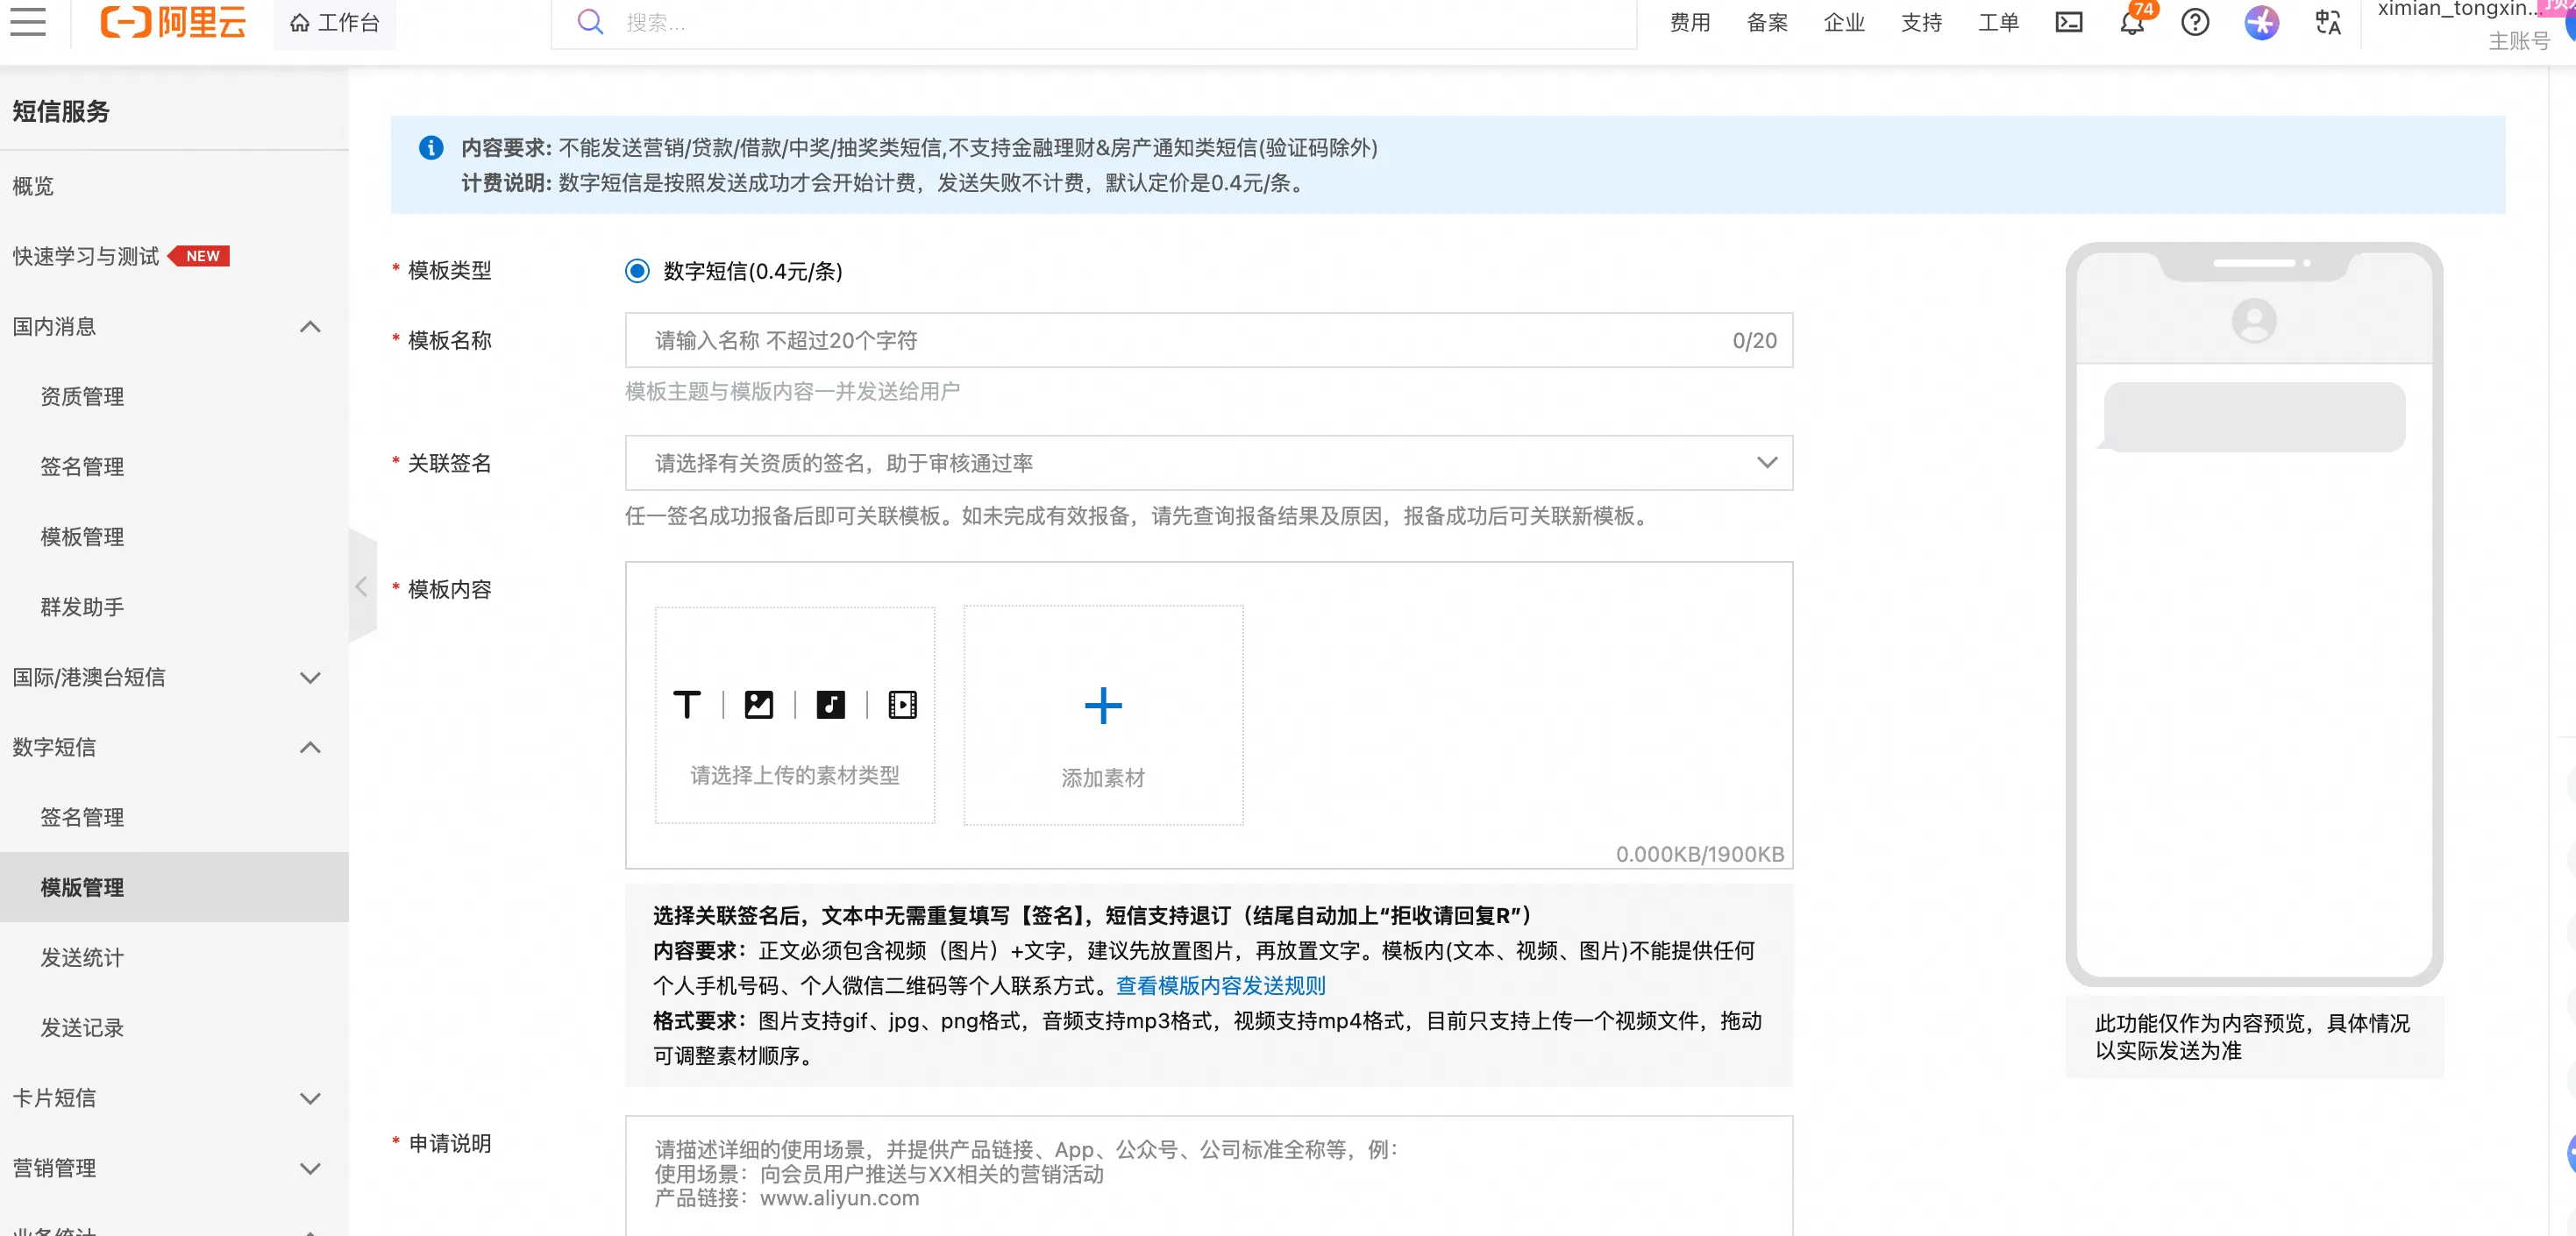Screen dimensions: 2576x1236
Task: Select the video material type icon
Action: click(x=902, y=705)
